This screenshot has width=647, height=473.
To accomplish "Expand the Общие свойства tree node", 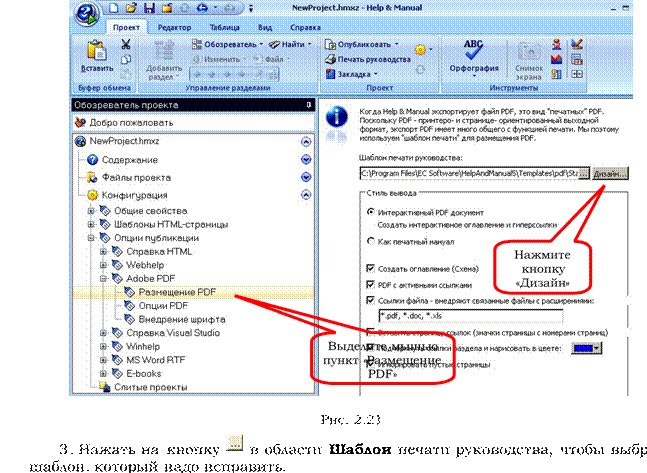I will [91, 211].
